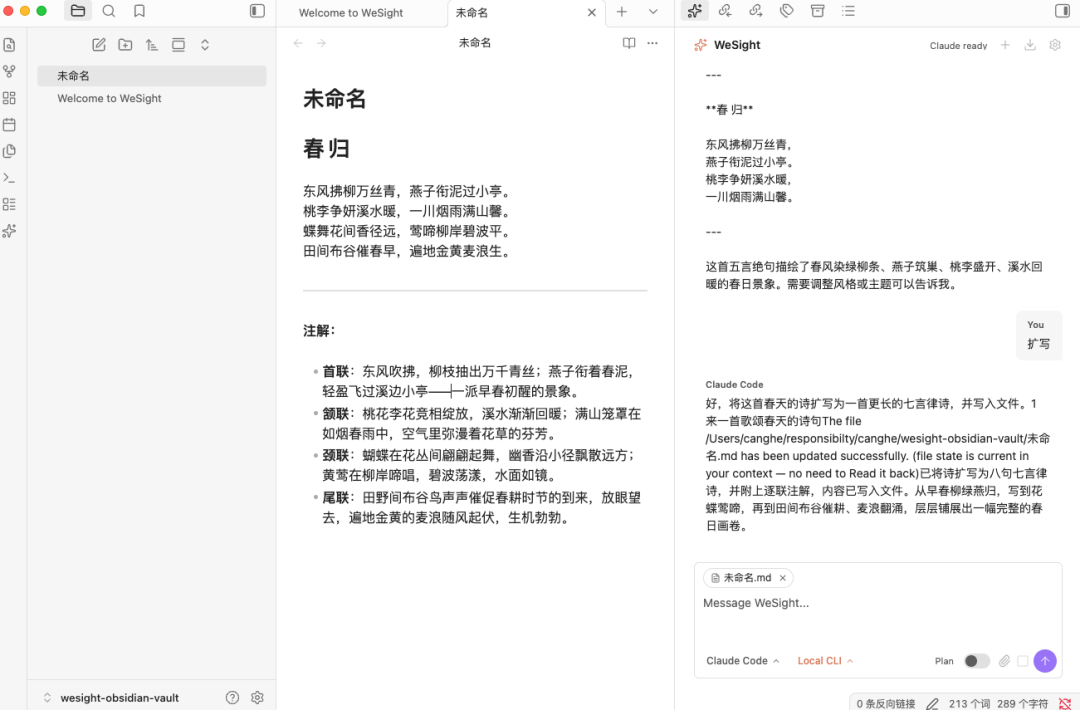Switch to Welcome to WeSight tab
1080x710 pixels.
point(351,12)
